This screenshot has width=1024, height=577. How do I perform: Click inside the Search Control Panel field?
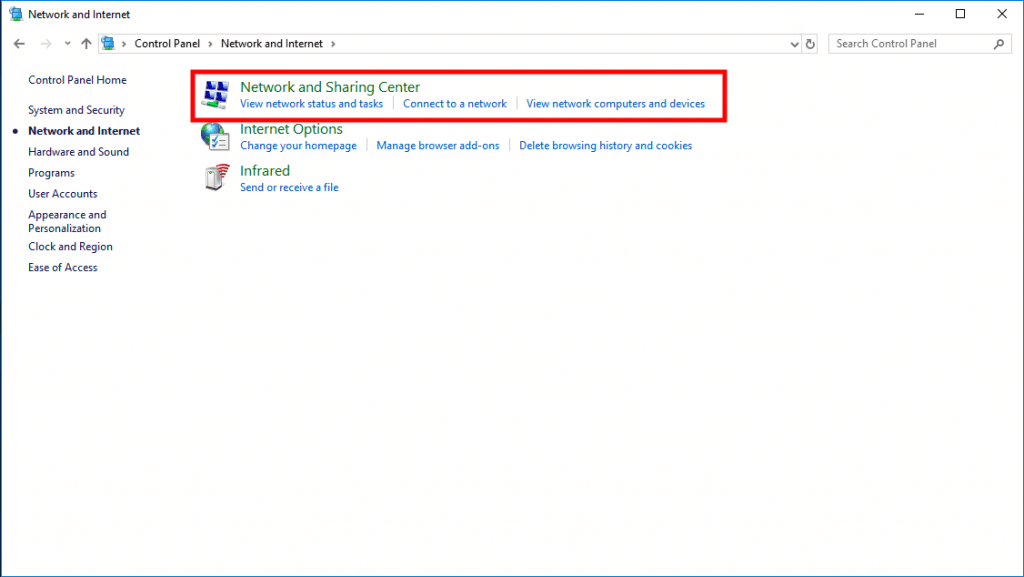910,43
